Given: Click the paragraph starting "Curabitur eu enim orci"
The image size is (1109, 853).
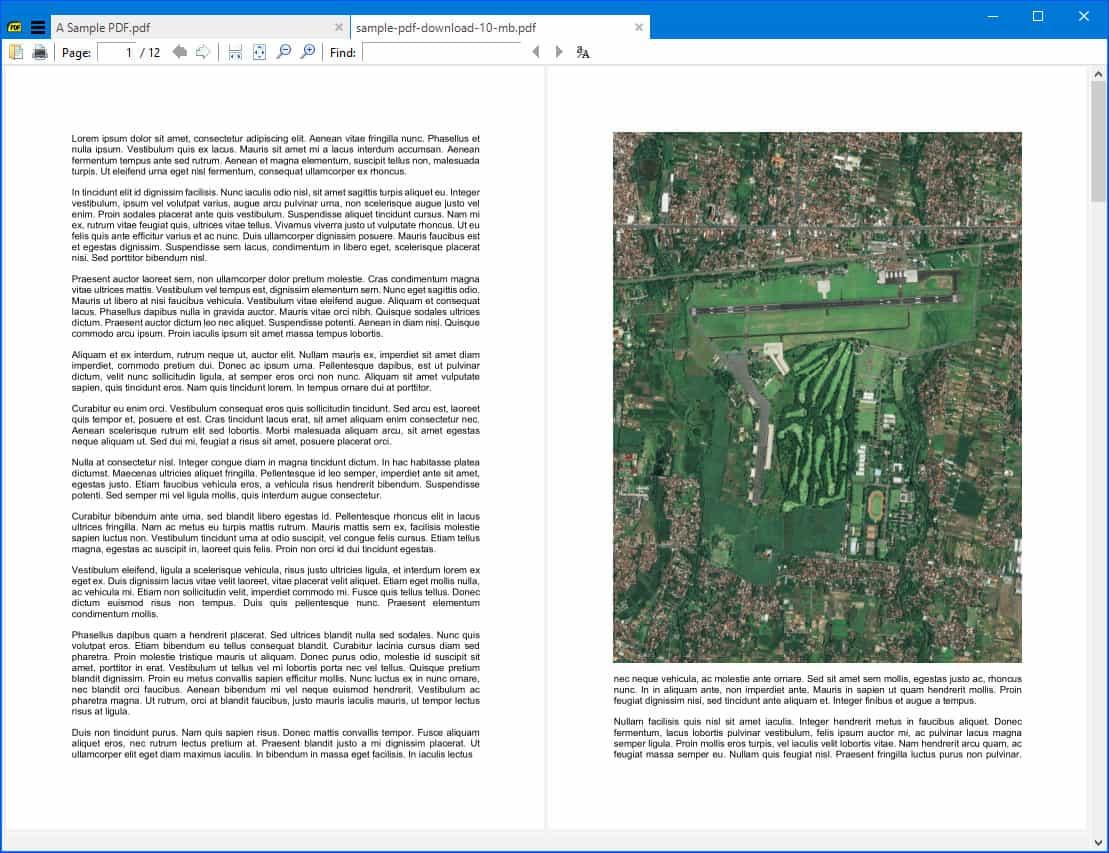Looking at the screenshot, I should pyautogui.click(x=275, y=425).
